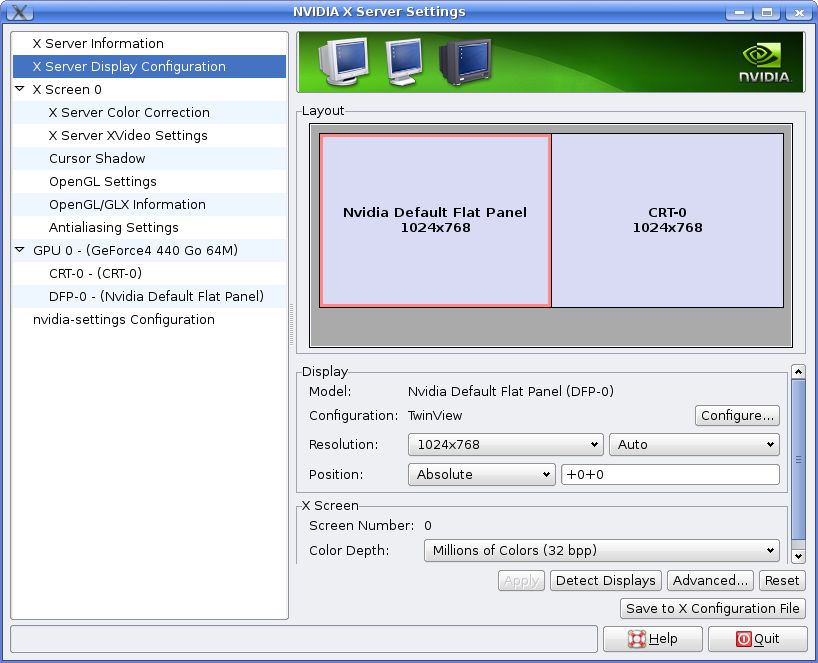Image resolution: width=818 pixels, height=663 pixels.
Task: Open OpenGL Settings page
Action: [x=149, y=181]
